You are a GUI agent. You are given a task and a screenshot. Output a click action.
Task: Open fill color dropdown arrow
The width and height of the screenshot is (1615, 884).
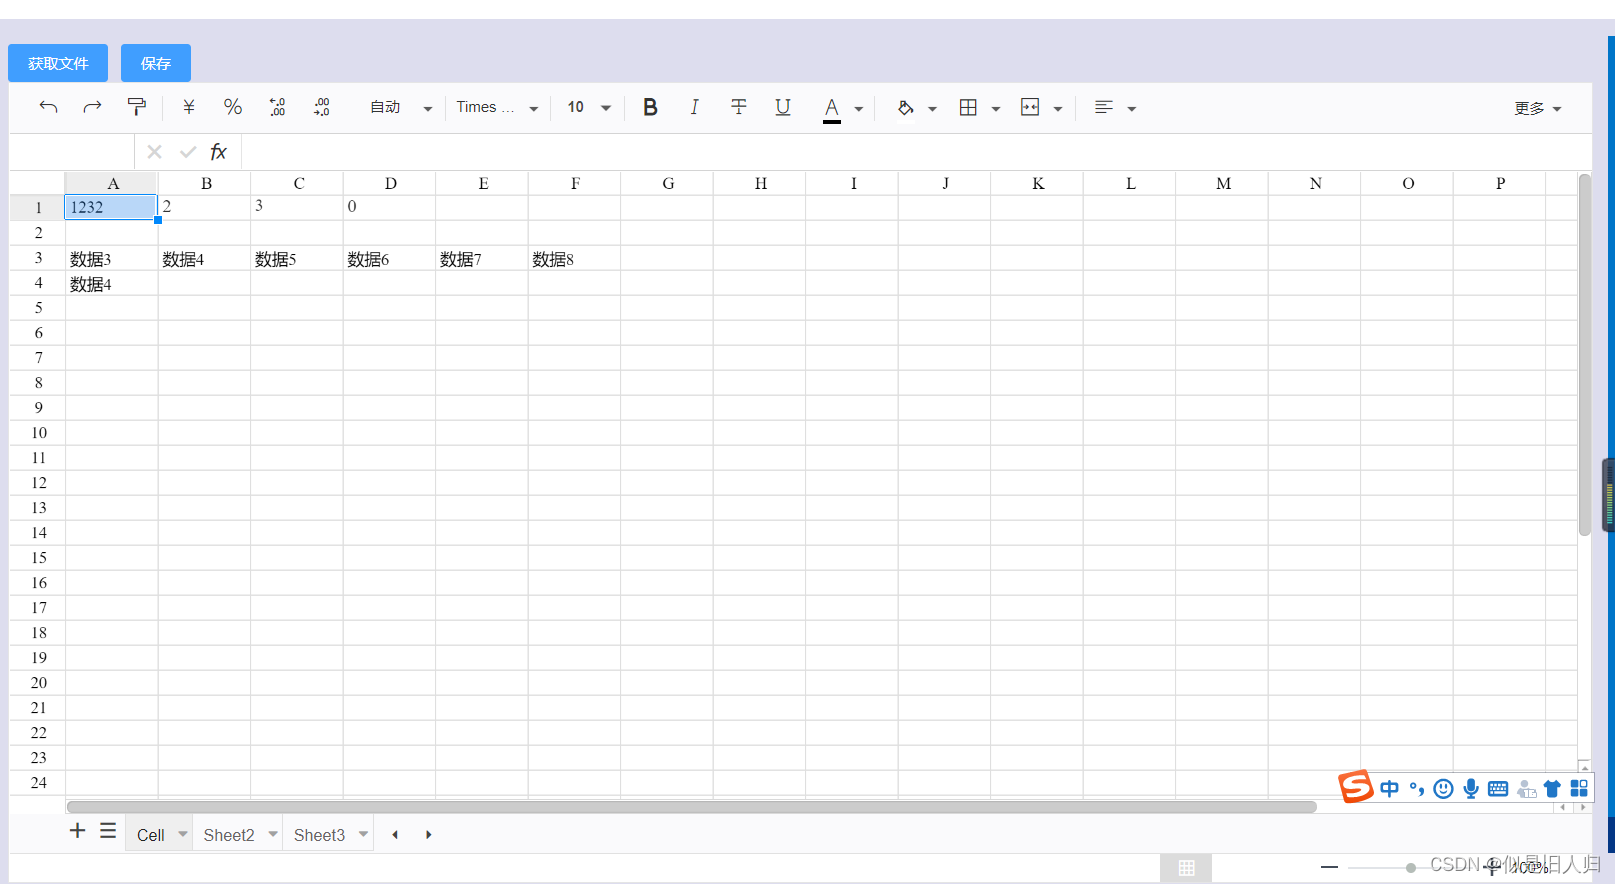932,109
